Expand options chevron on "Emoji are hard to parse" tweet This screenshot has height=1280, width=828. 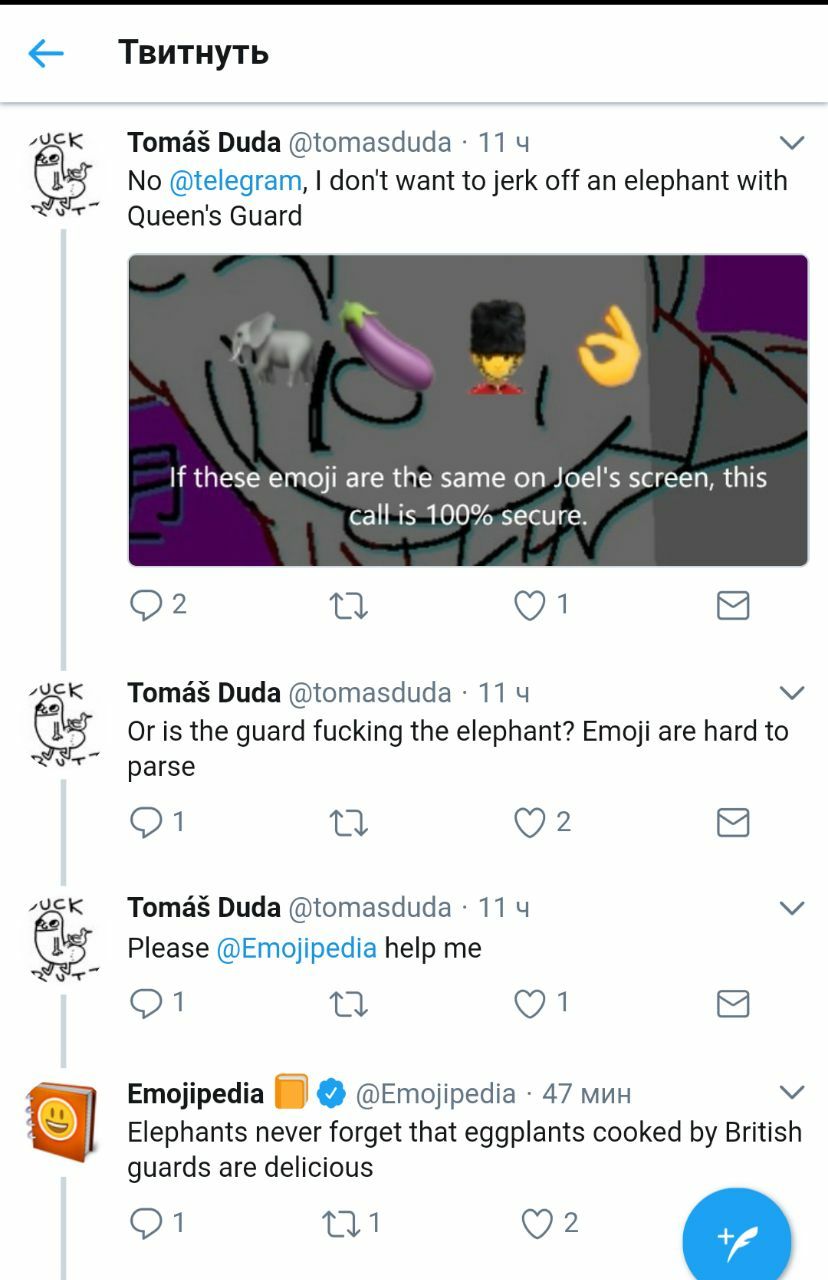point(792,693)
